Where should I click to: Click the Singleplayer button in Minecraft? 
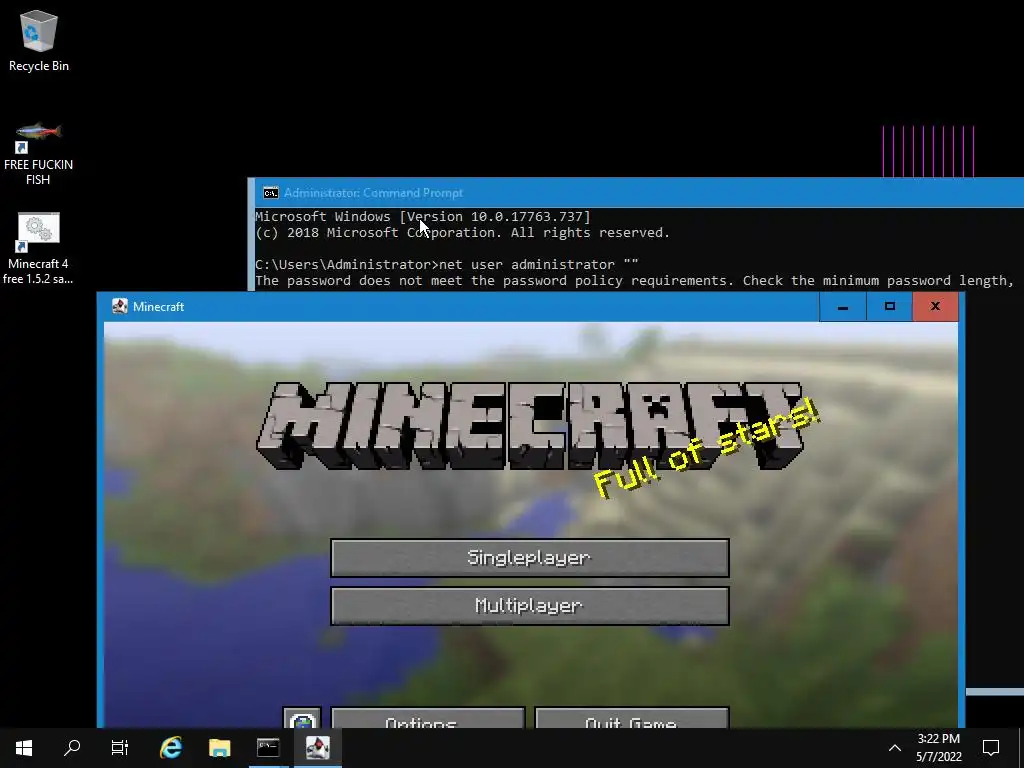coord(530,558)
